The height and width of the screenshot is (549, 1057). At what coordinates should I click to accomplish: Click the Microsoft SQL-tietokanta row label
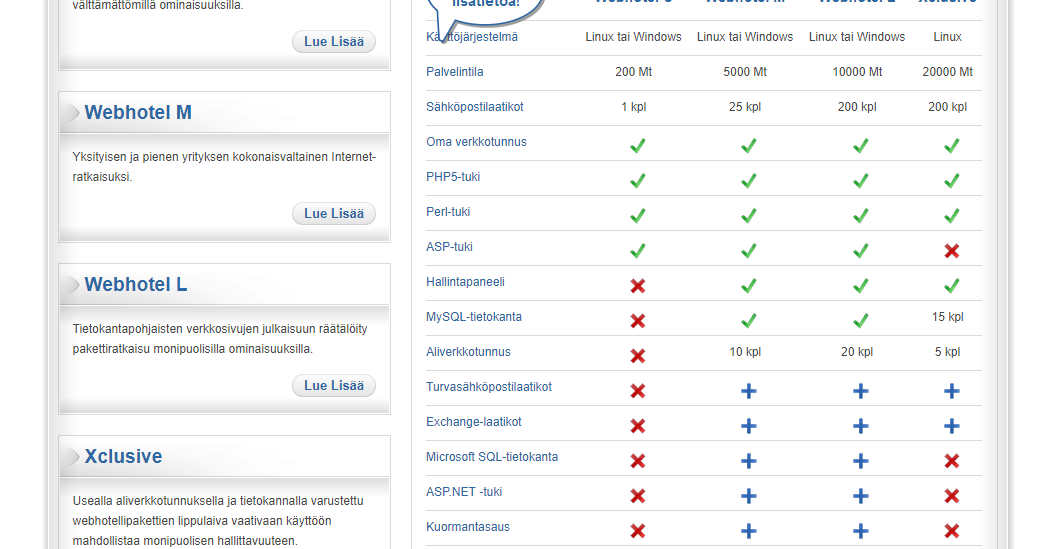(491, 457)
